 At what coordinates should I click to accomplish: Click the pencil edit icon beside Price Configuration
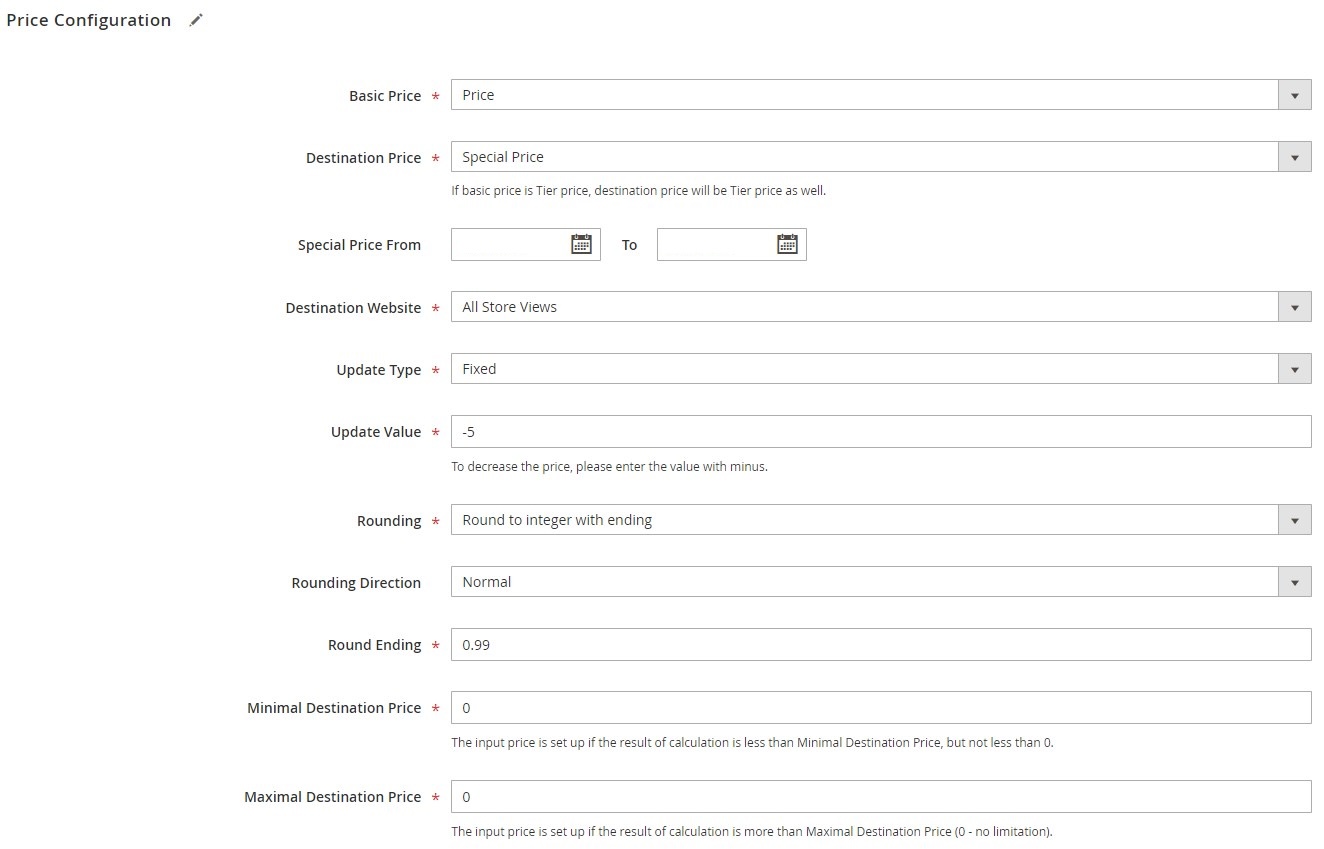tap(196, 20)
